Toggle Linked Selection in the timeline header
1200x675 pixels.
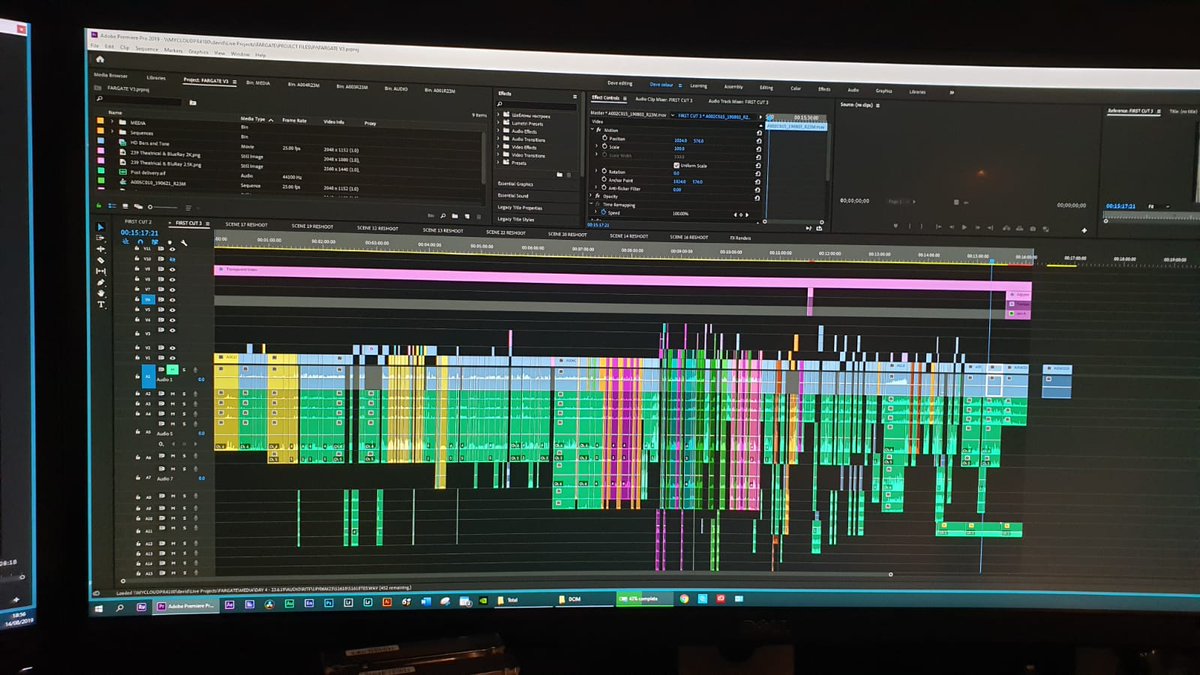tap(155, 242)
